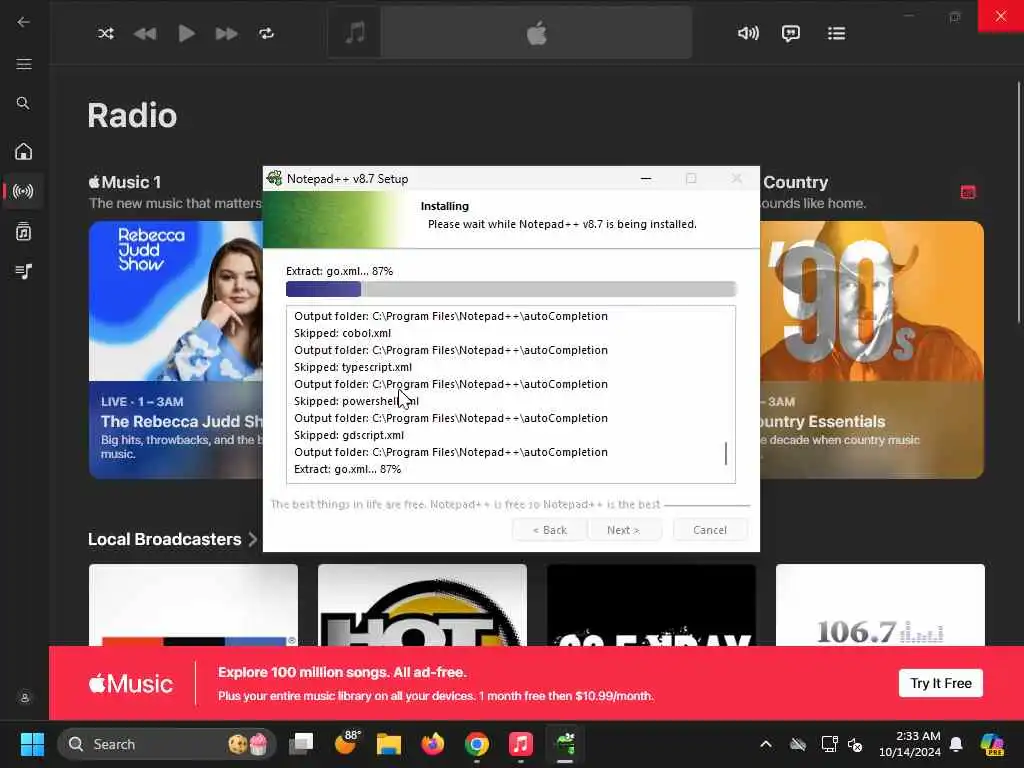The image size is (1024, 768).
Task: Open the black Local Broadcasters station tile
Action: [651, 605]
